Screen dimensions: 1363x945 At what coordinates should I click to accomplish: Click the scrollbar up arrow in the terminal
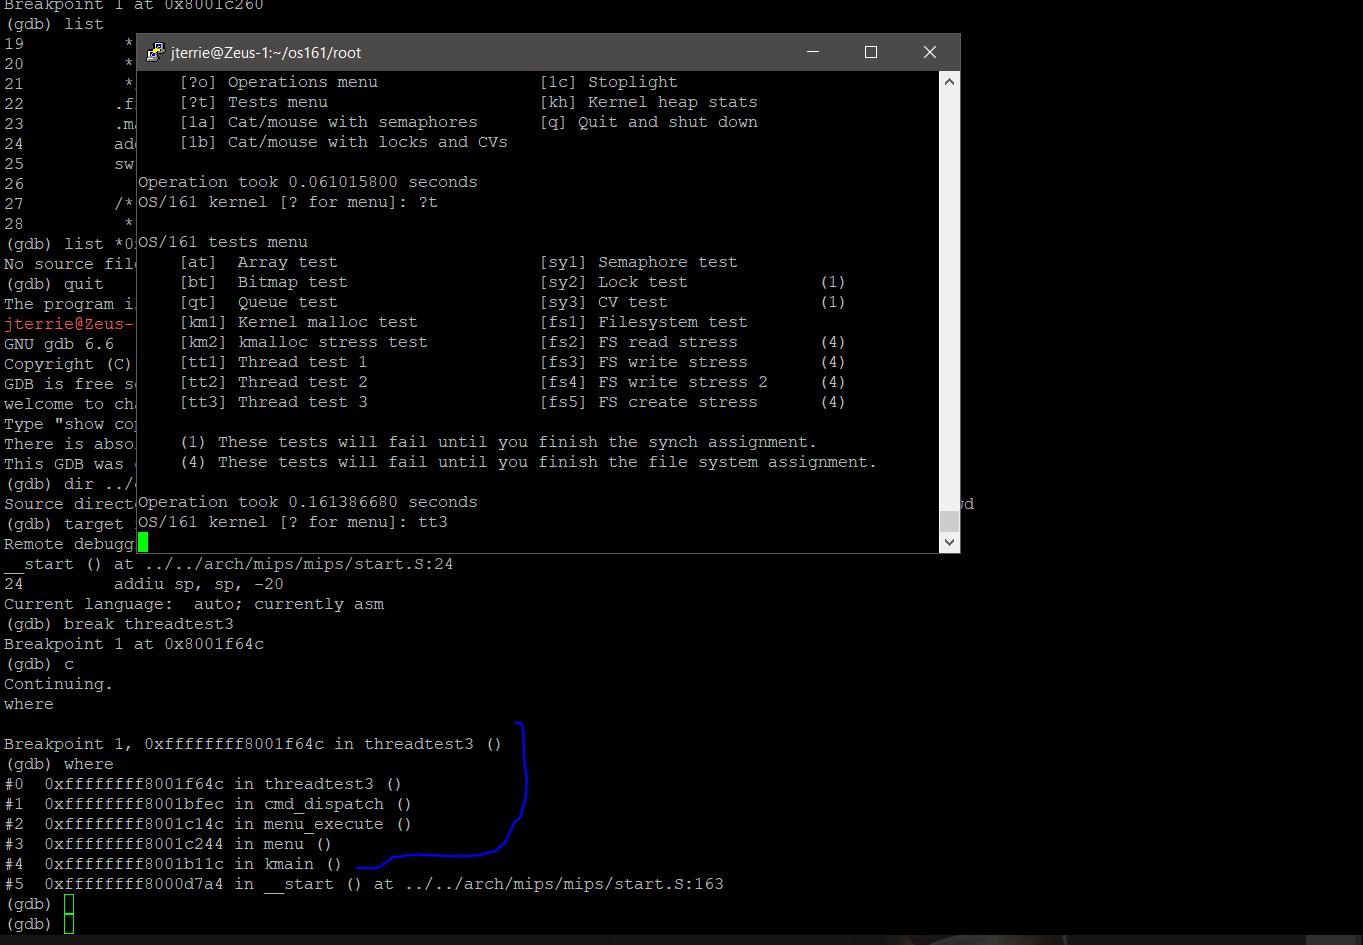coord(949,82)
